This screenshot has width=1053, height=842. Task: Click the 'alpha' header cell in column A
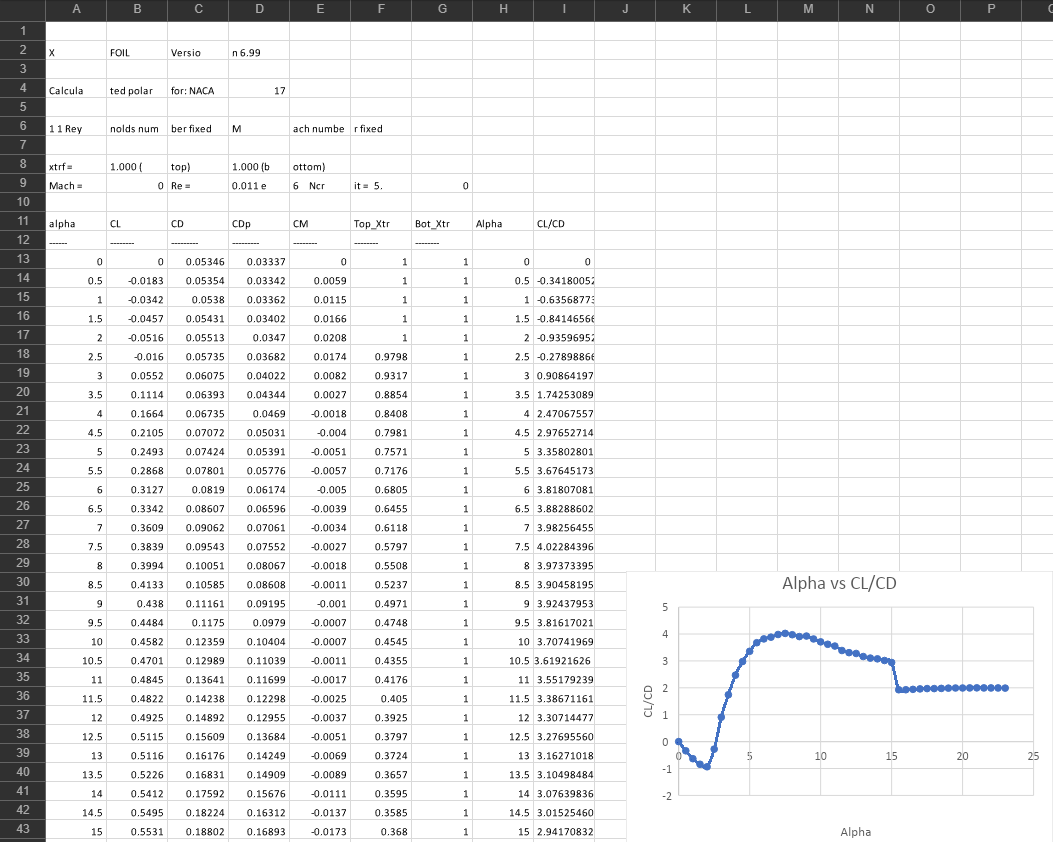click(x=76, y=223)
